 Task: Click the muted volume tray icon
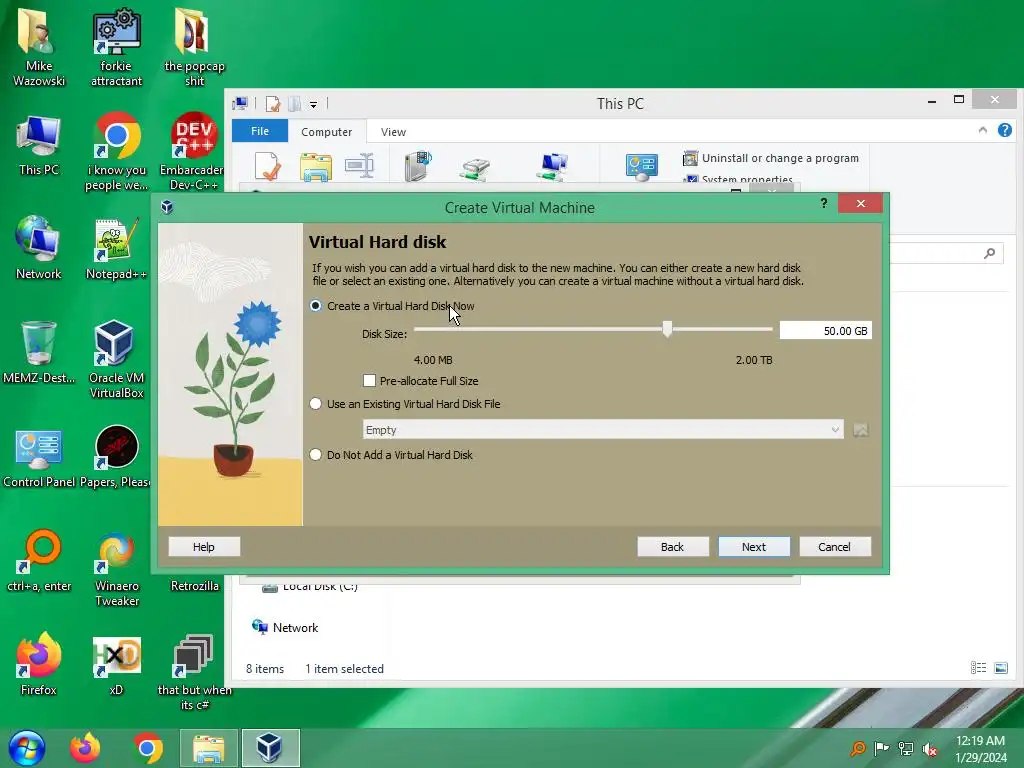pos(929,749)
